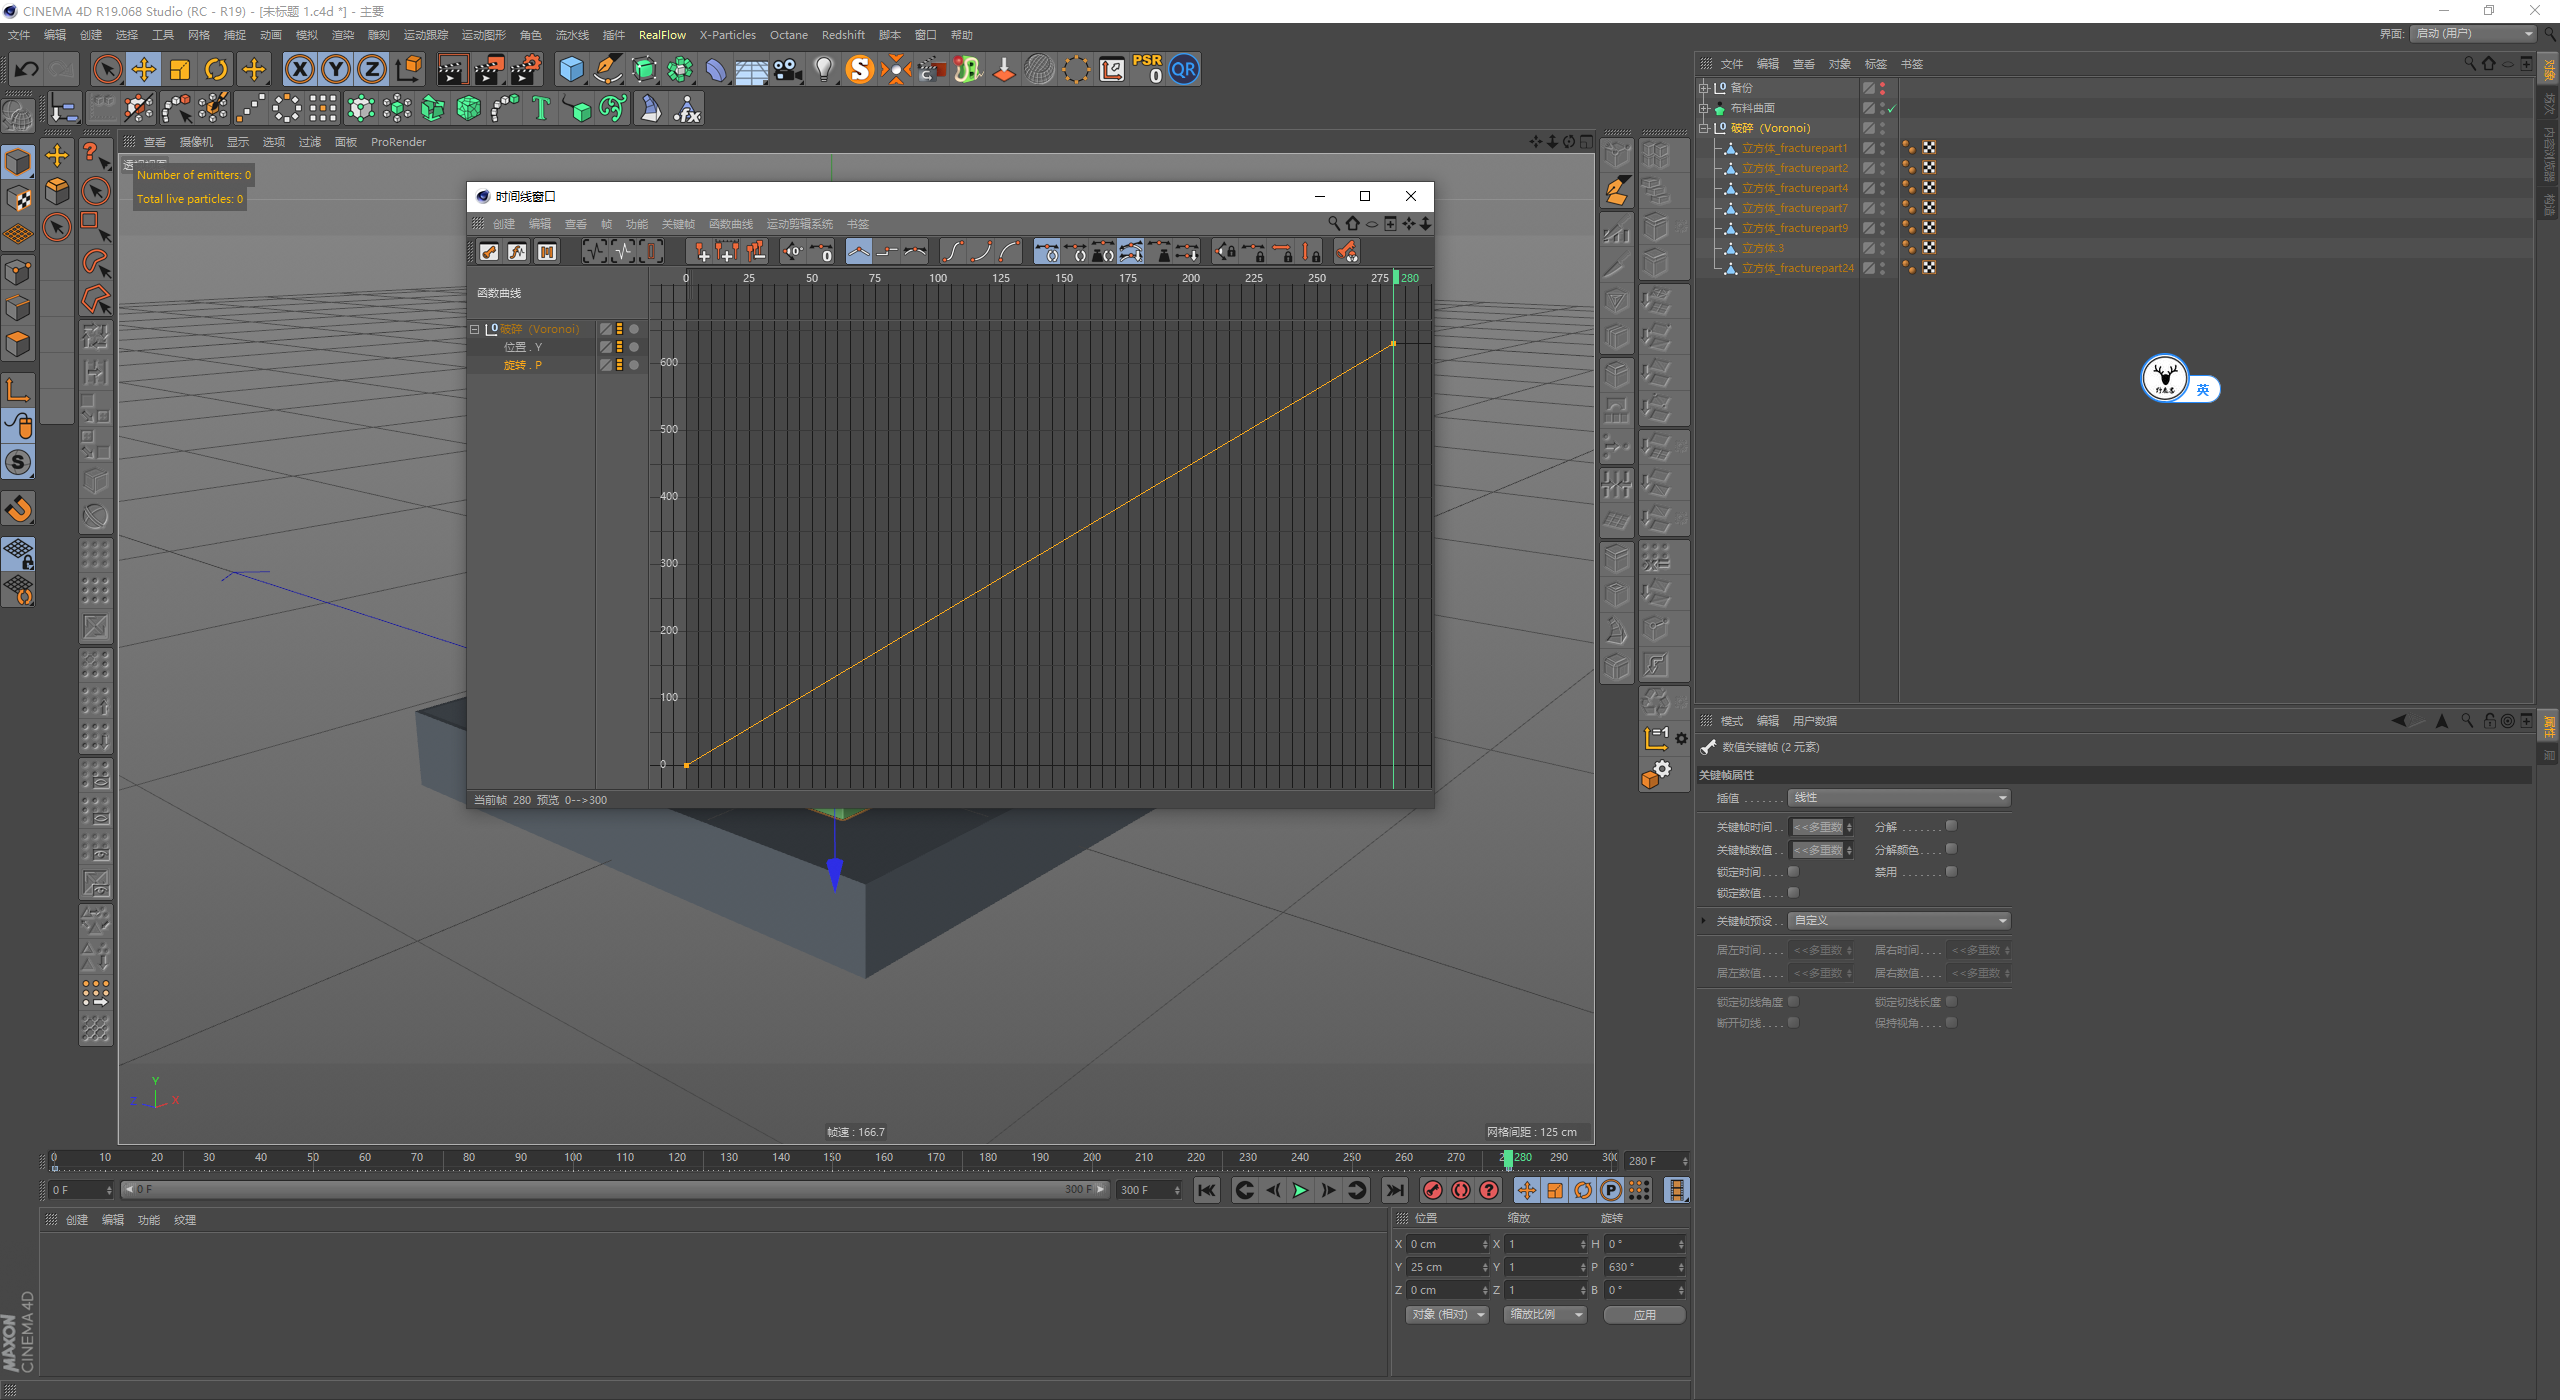The width and height of the screenshot is (2560, 1400).
Task: Open the 函数曲线 menu in the timeline window
Action: tap(730, 224)
